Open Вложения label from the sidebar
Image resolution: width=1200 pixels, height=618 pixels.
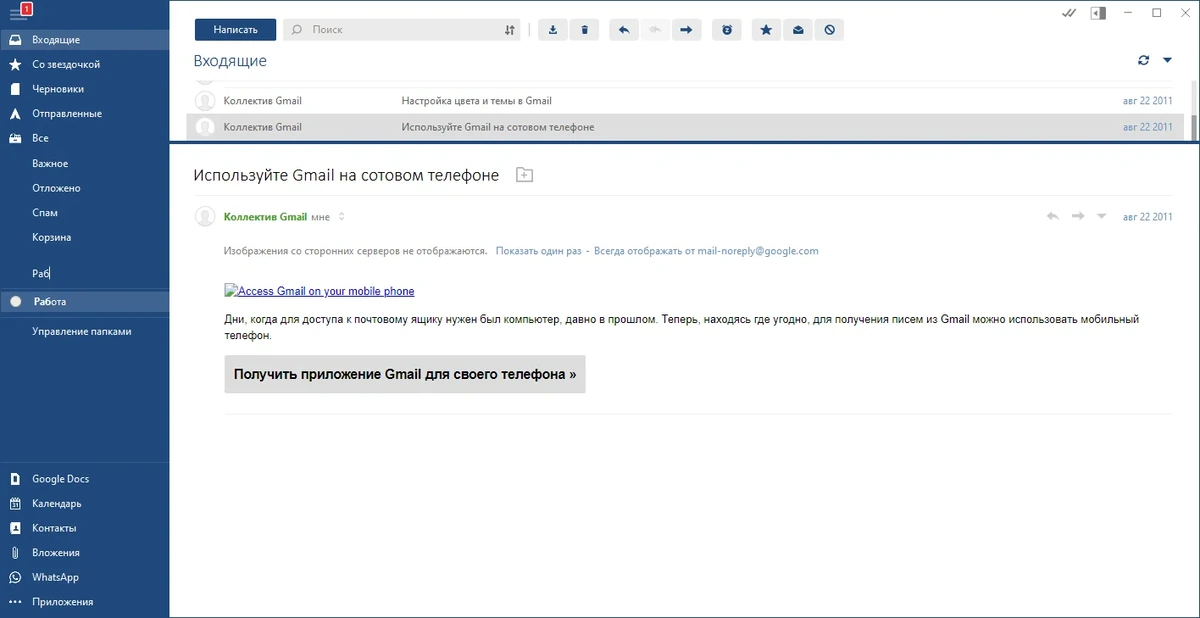click(56, 552)
